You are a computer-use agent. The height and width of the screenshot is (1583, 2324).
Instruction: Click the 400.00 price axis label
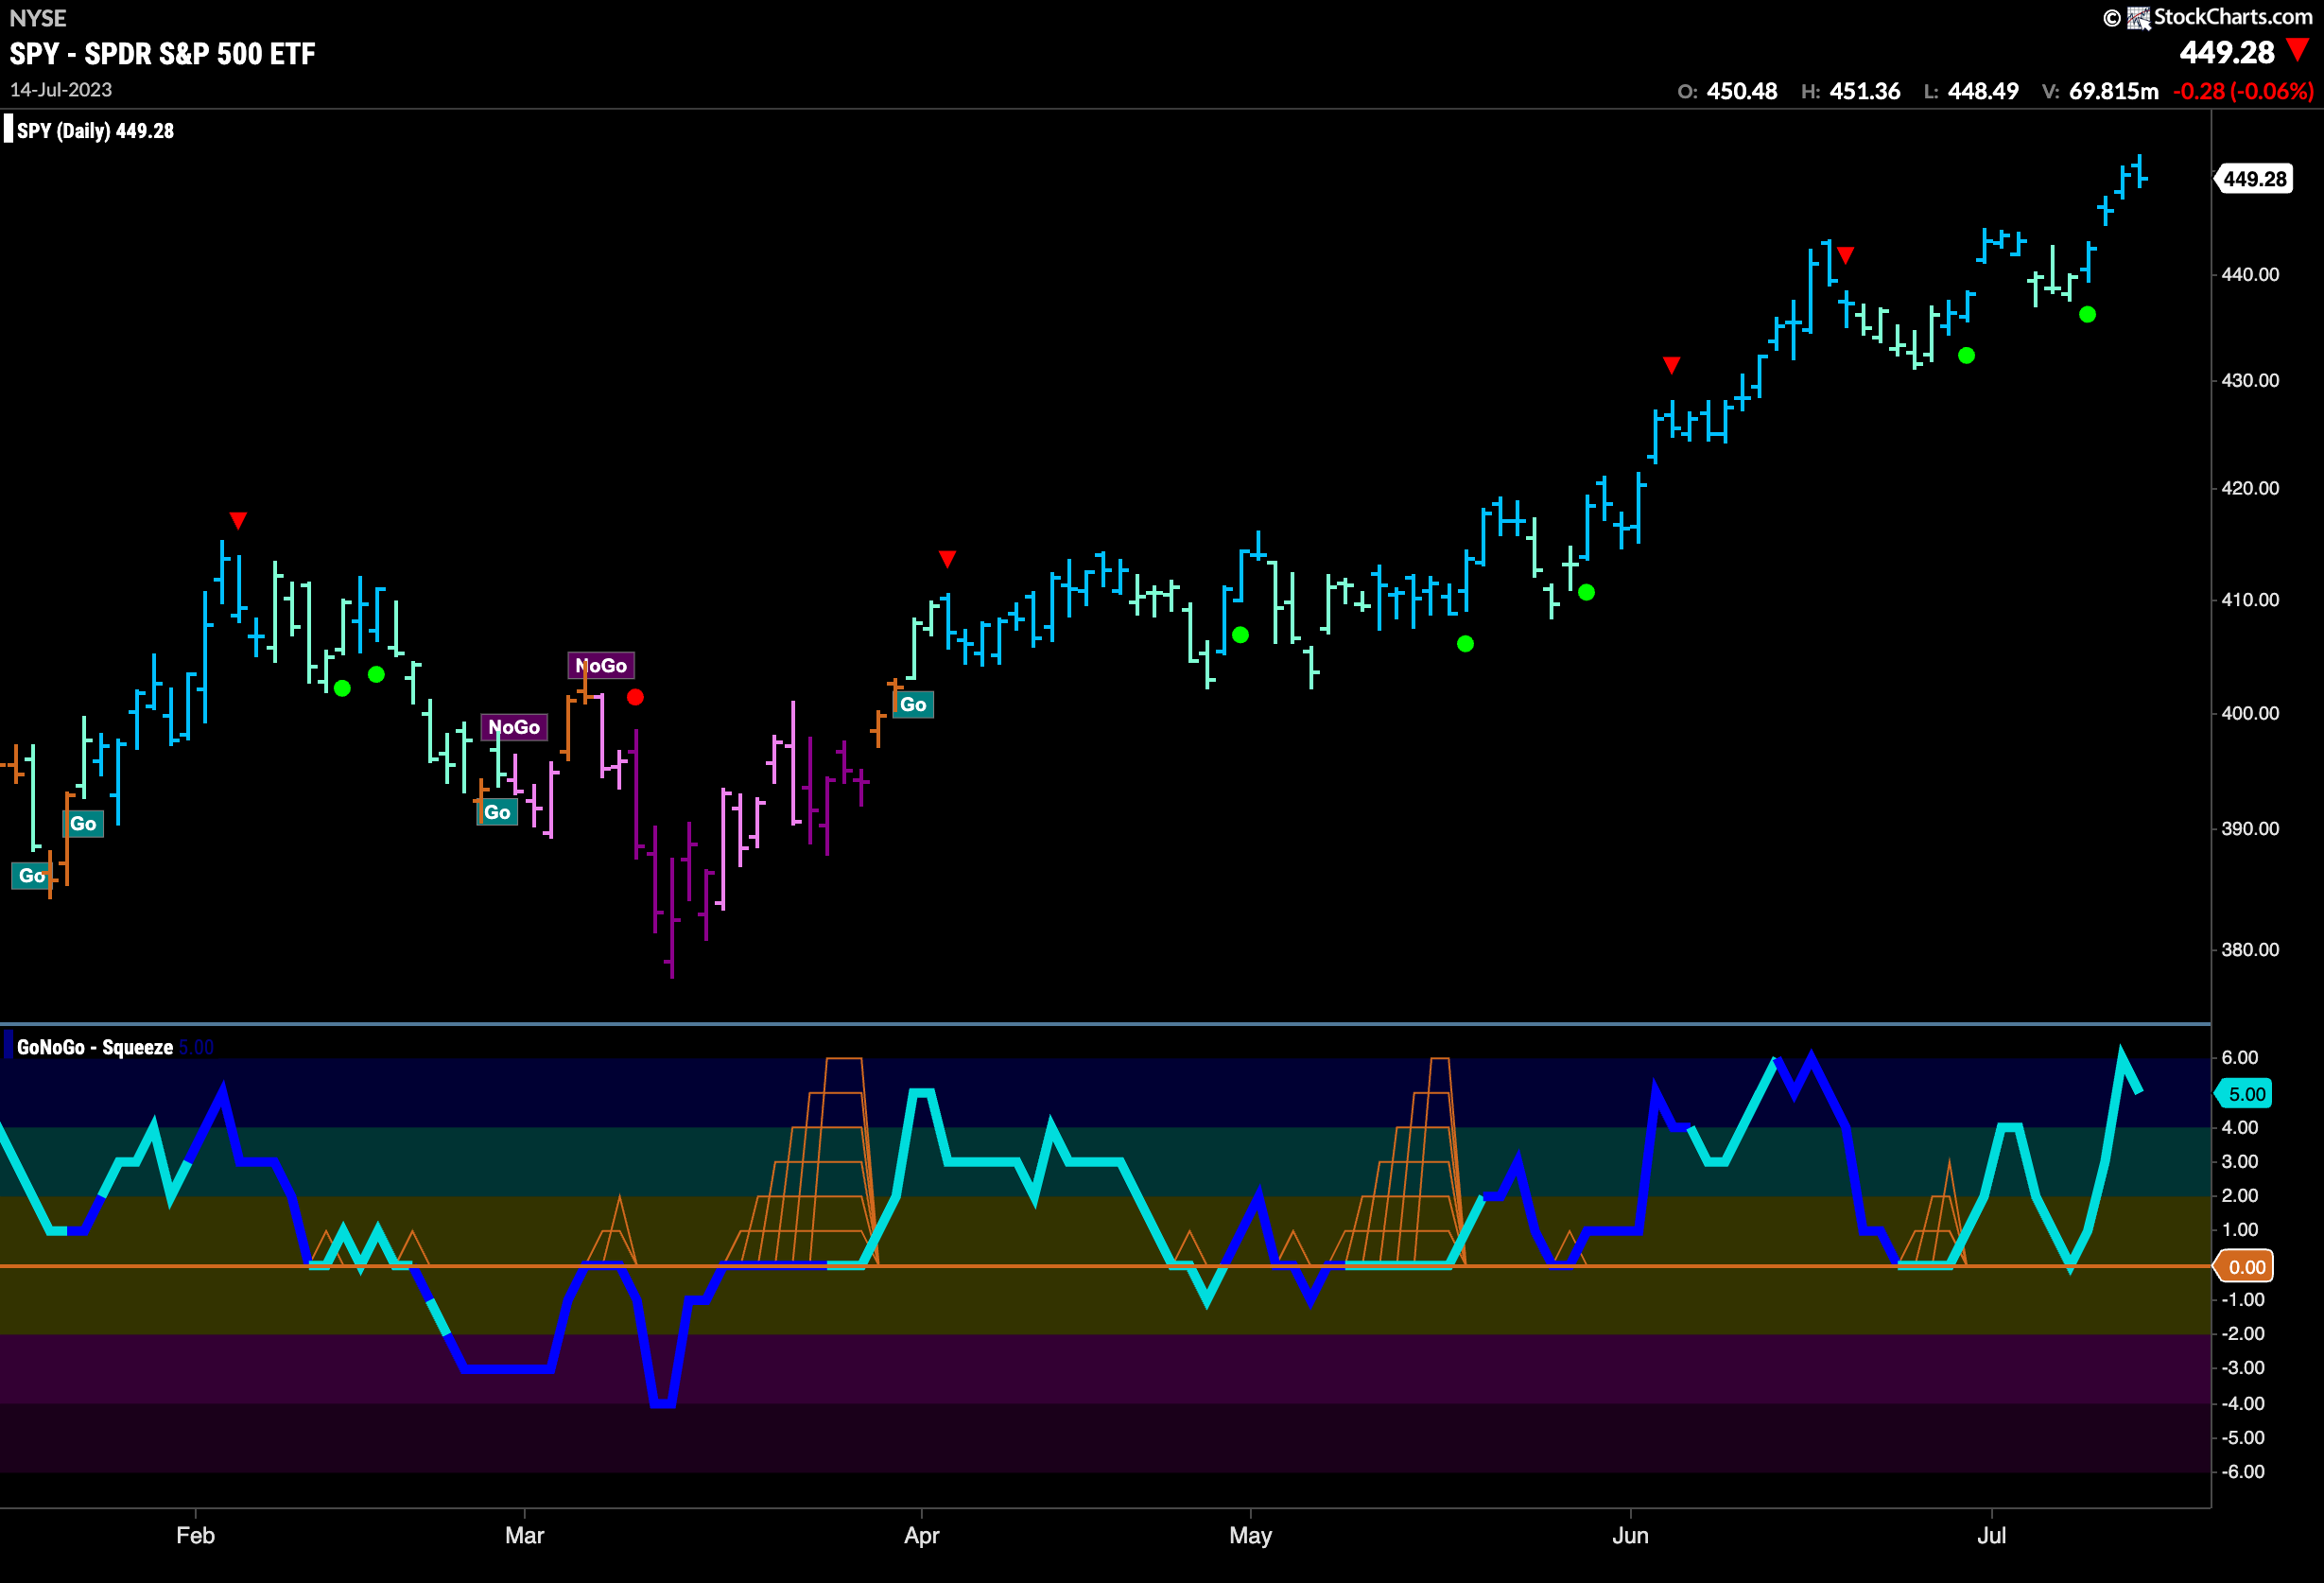pyautogui.click(x=2250, y=713)
